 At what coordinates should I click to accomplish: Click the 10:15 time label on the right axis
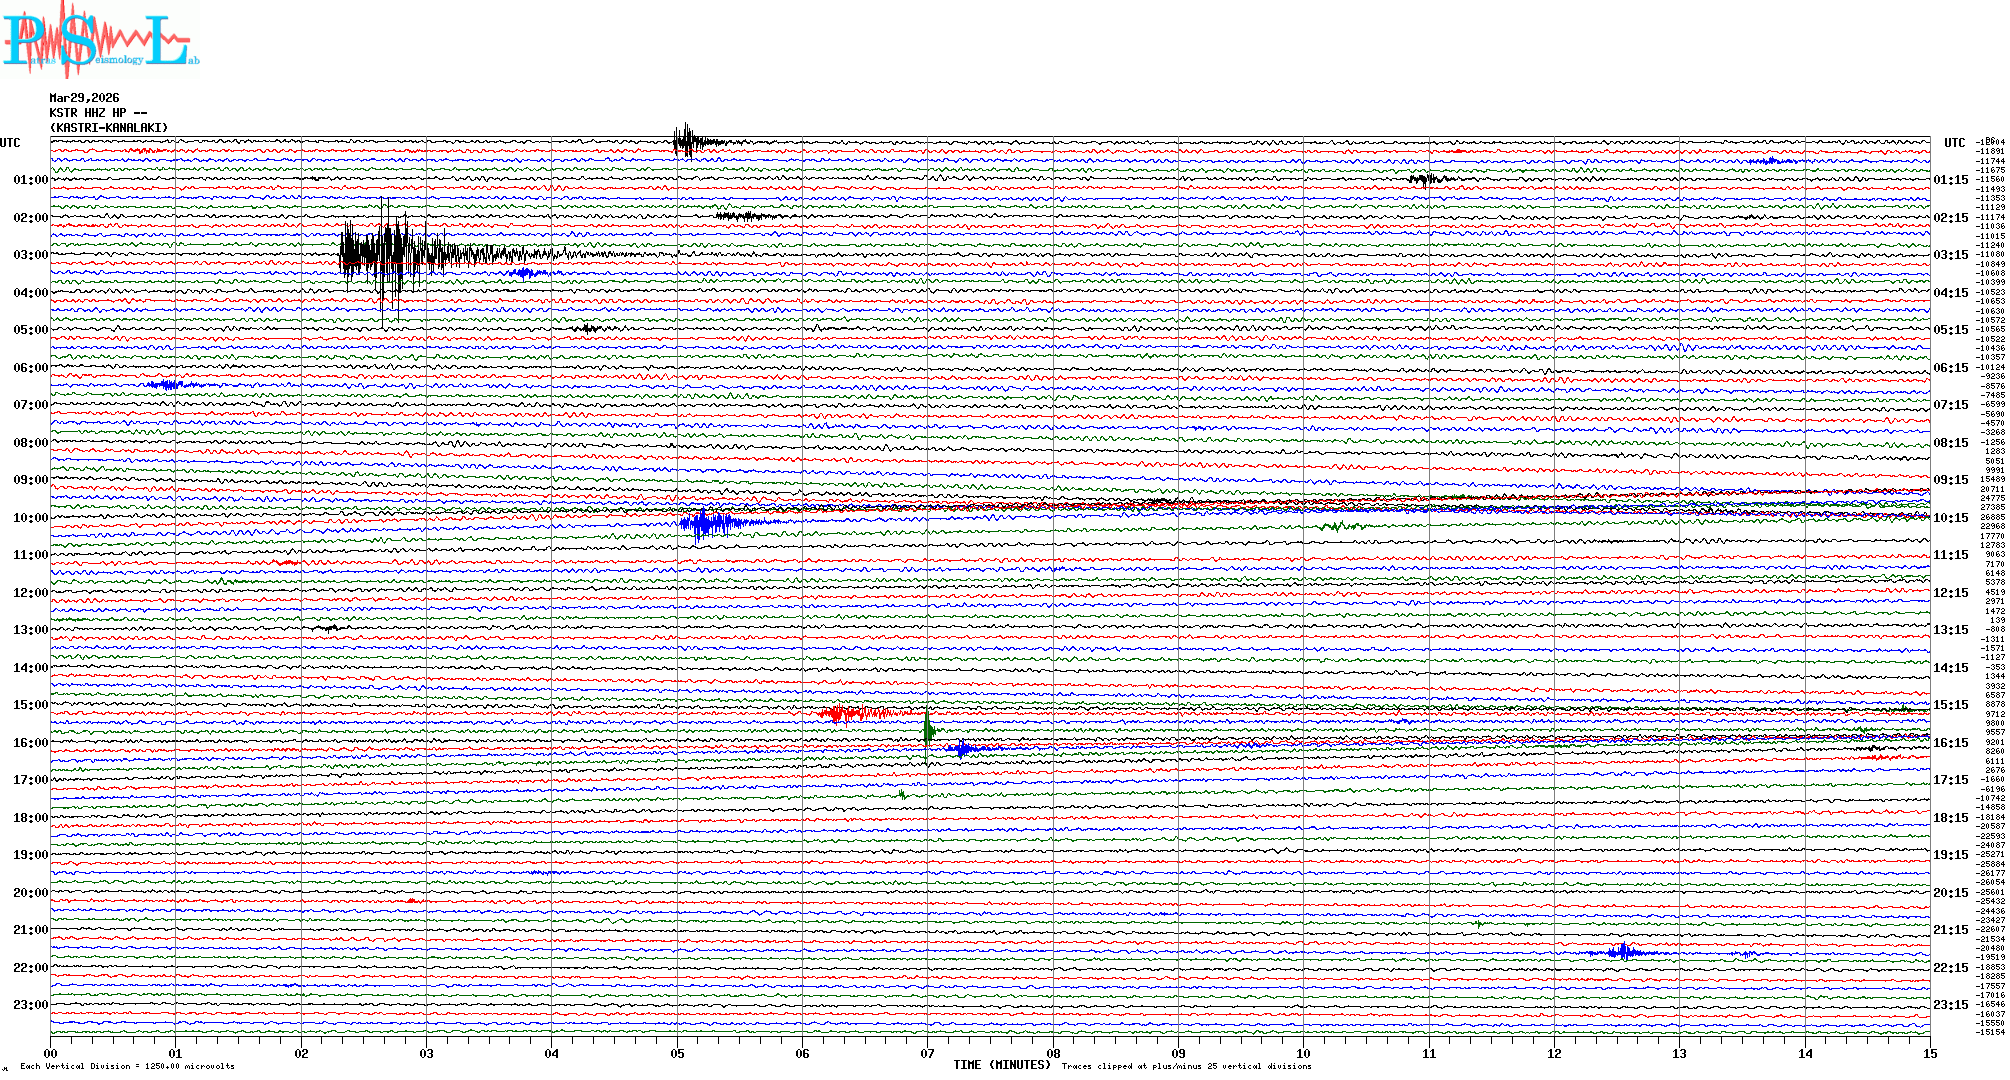point(1950,518)
